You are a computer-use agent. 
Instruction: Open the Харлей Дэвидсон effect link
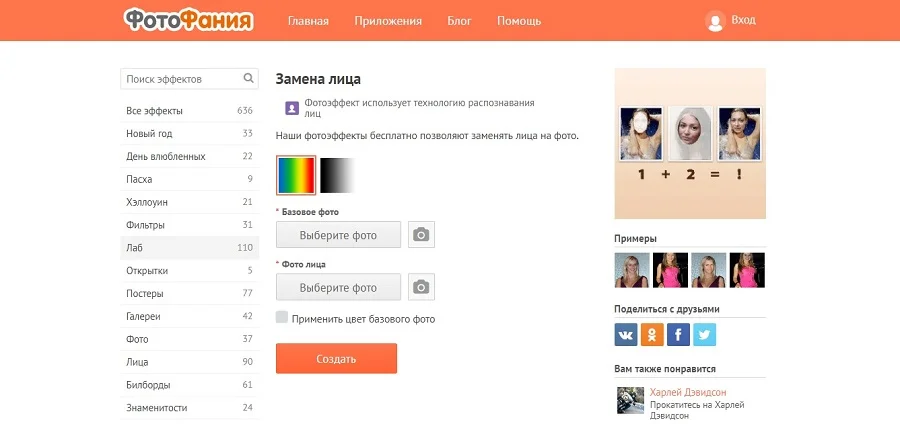688,392
